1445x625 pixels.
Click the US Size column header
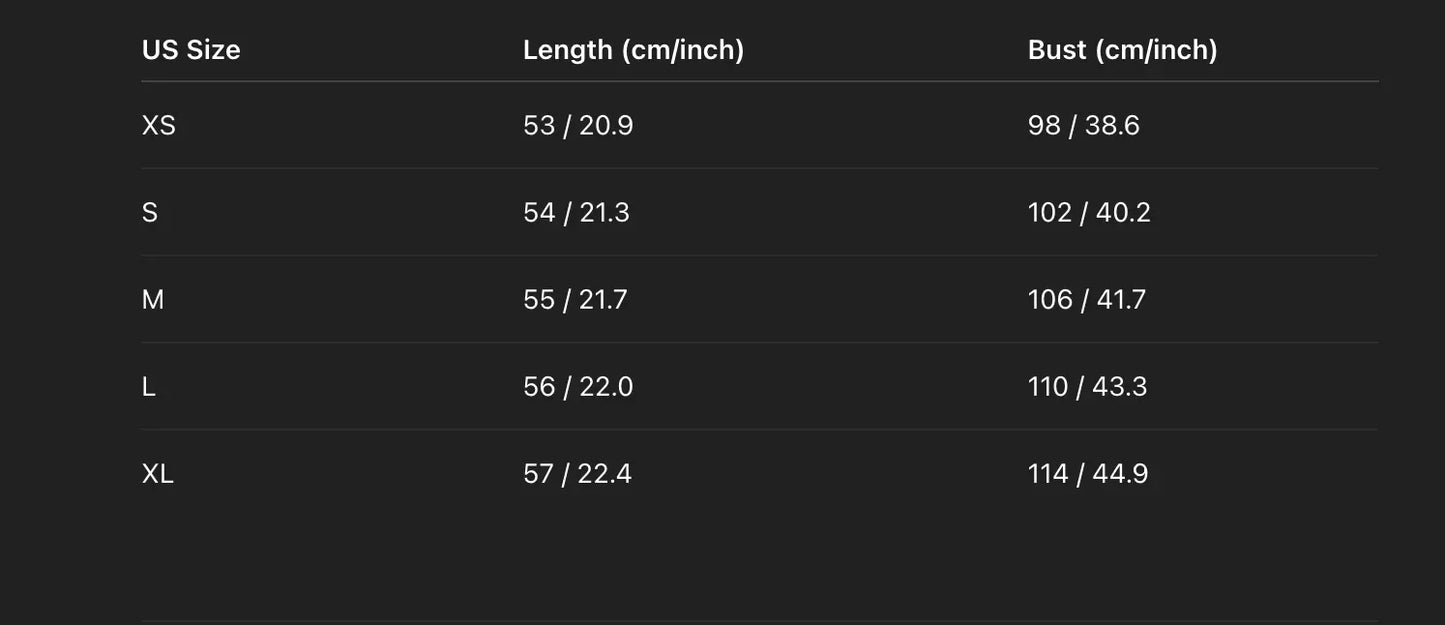191,50
